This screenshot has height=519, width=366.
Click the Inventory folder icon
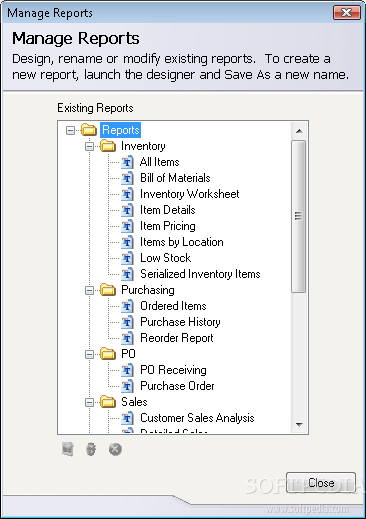click(108, 146)
